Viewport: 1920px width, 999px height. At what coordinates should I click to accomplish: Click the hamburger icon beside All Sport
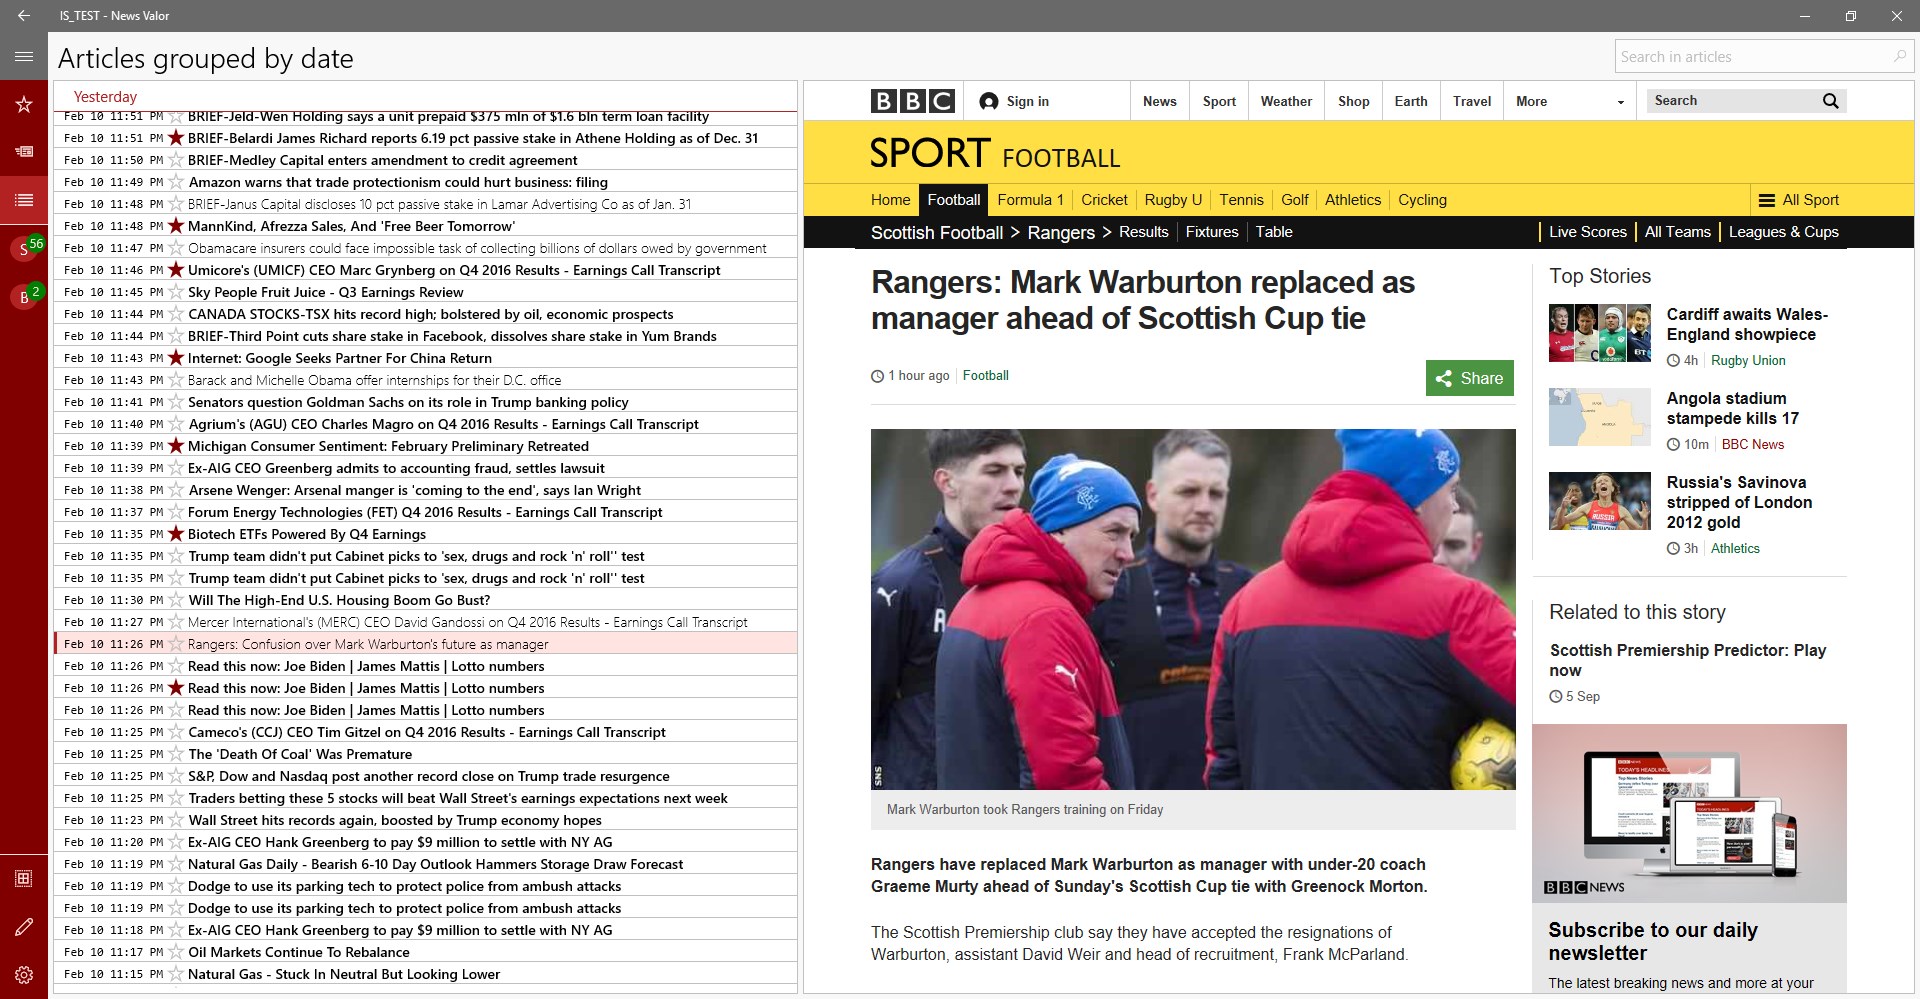pos(1767,200)
